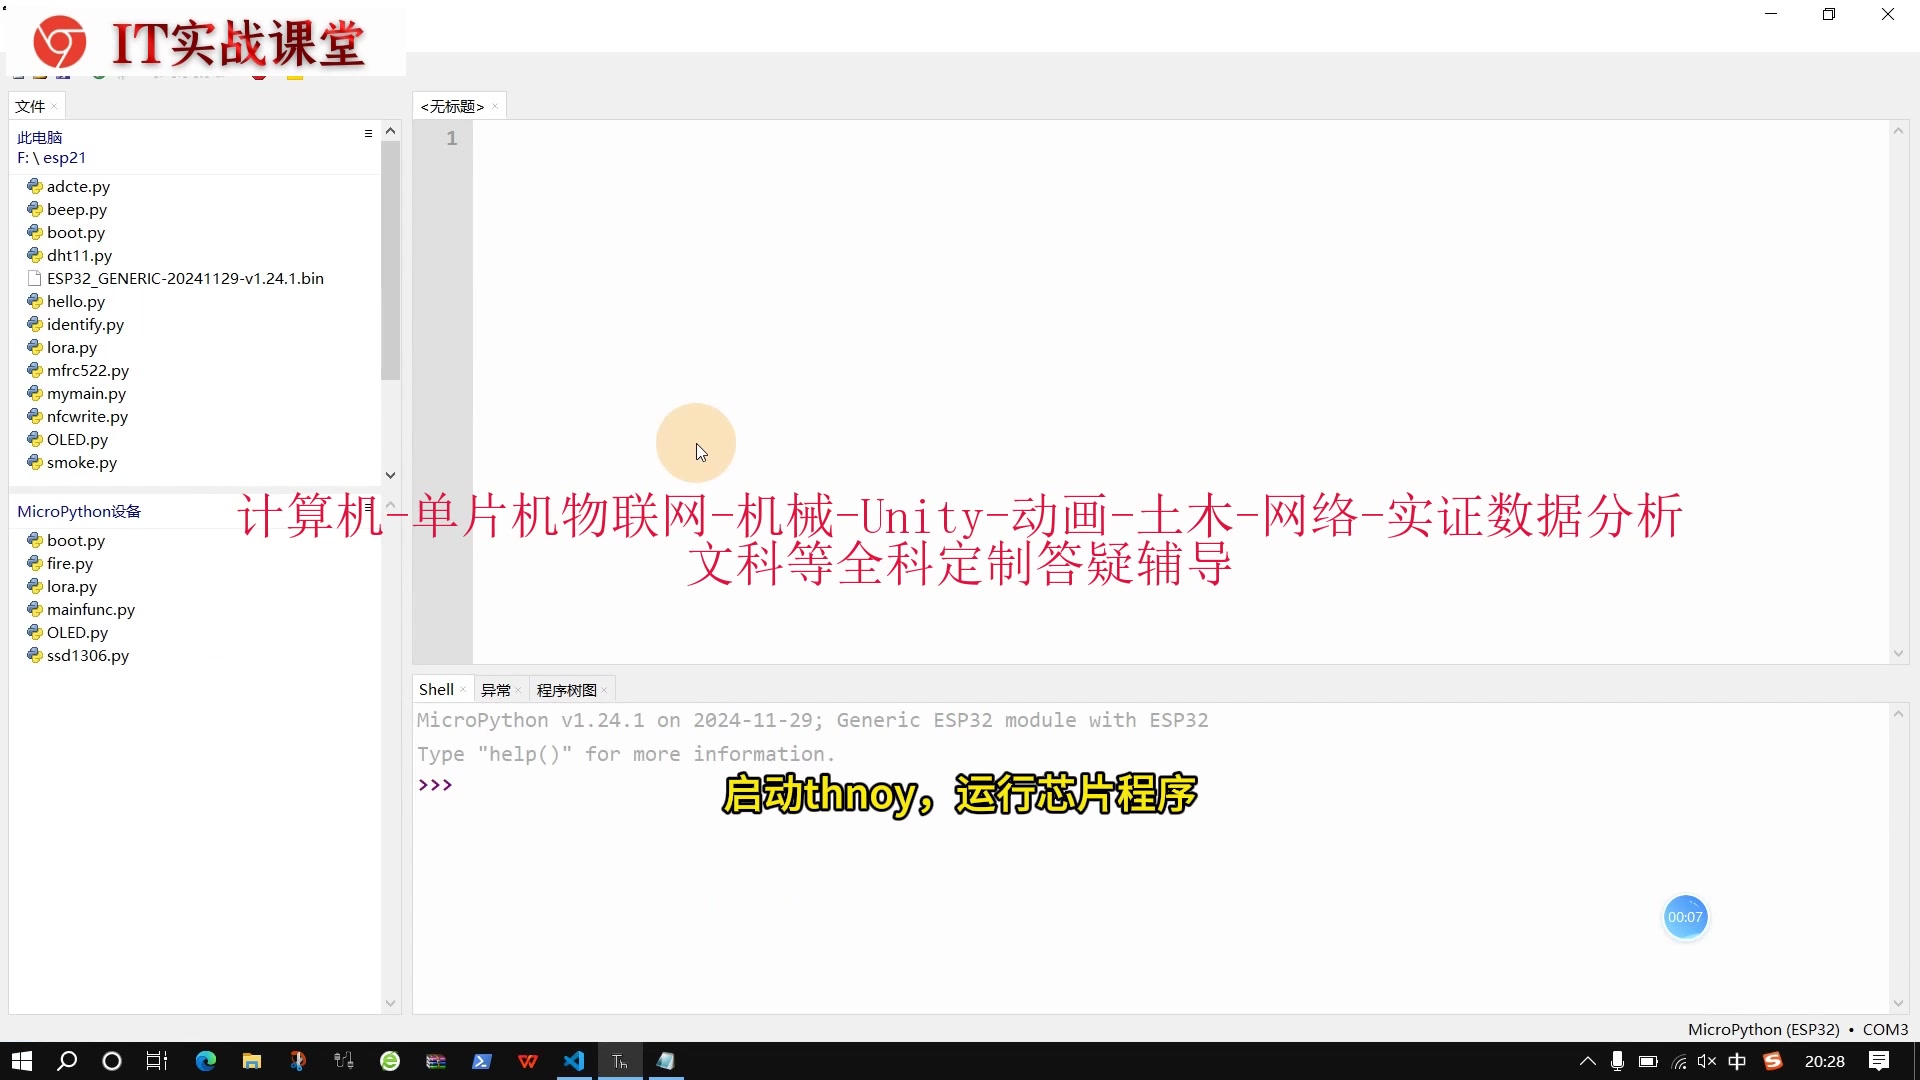The image size is (1920, 1080).
Task: Open Visual Studio Code from taskbar
Action: pyautogui.click(x=574, y=1061)
